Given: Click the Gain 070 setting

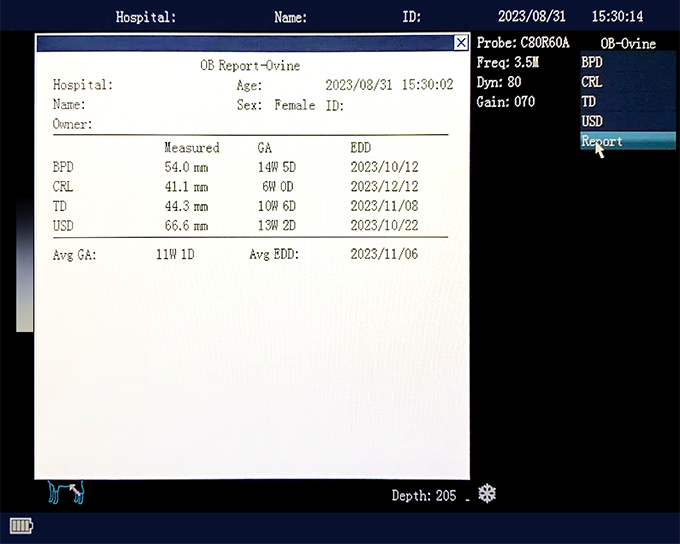Looking at the screenshot, I should 506,102.
